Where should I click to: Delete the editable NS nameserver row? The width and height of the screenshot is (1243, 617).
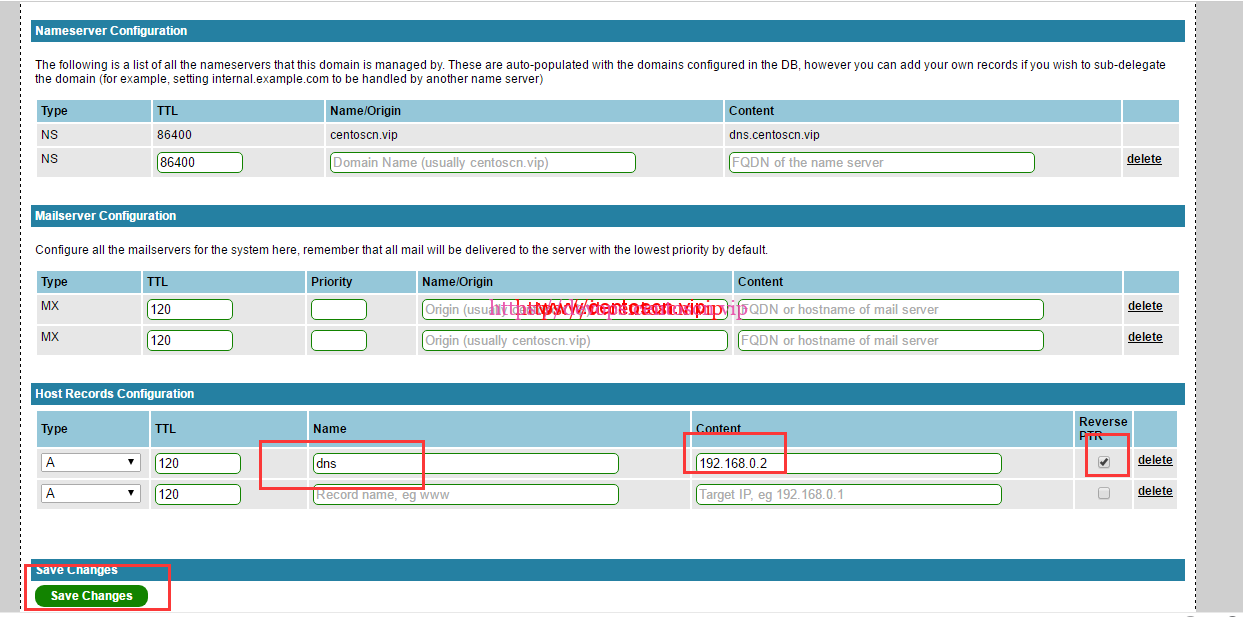(x=1144, y=159)
